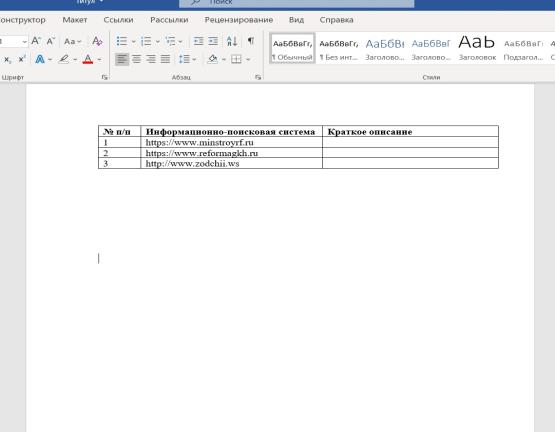Select the http://www.zodchii.ws cell
555x432 pixels.
pyautogui.click(x=231, y=164)
